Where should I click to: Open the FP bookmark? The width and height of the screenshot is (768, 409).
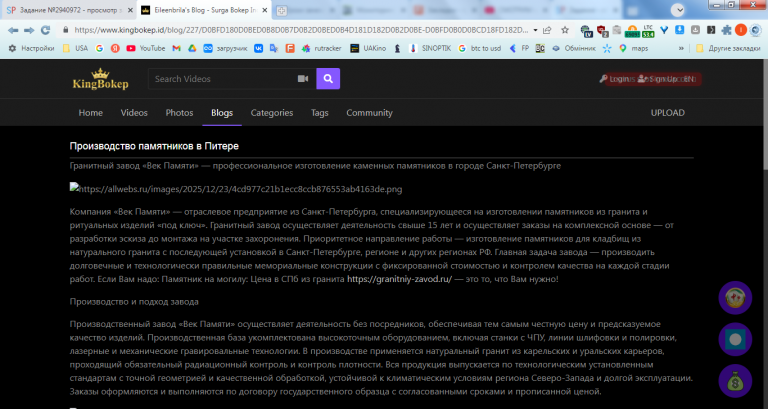click(519, 48)
